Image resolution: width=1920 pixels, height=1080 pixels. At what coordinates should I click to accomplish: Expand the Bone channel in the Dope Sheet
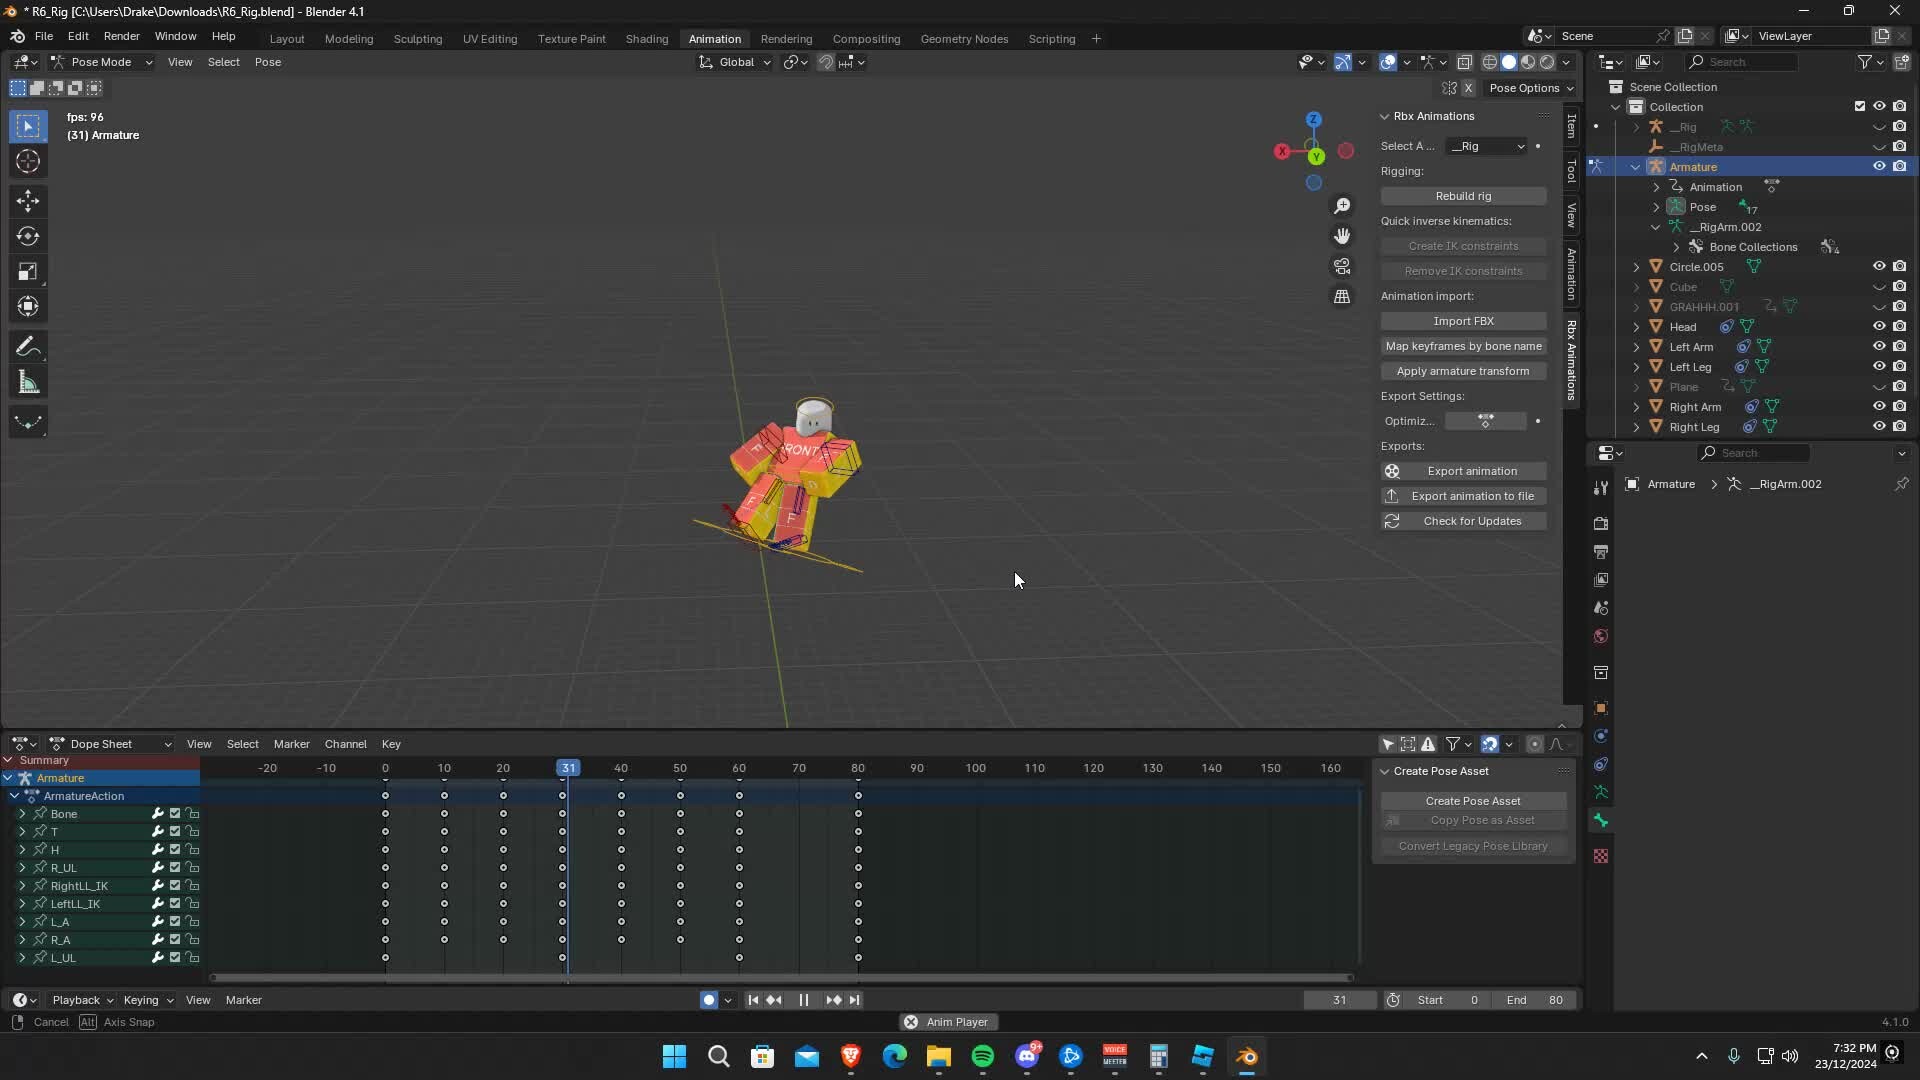[22, 813]
